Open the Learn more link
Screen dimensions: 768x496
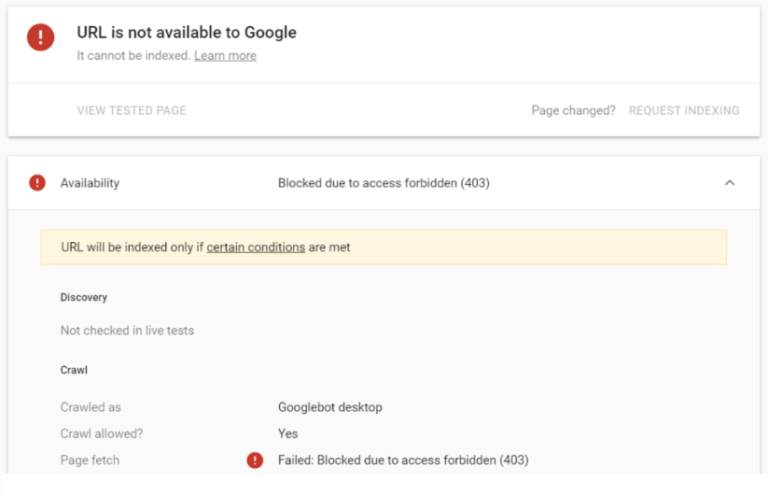tap(225, 56)
